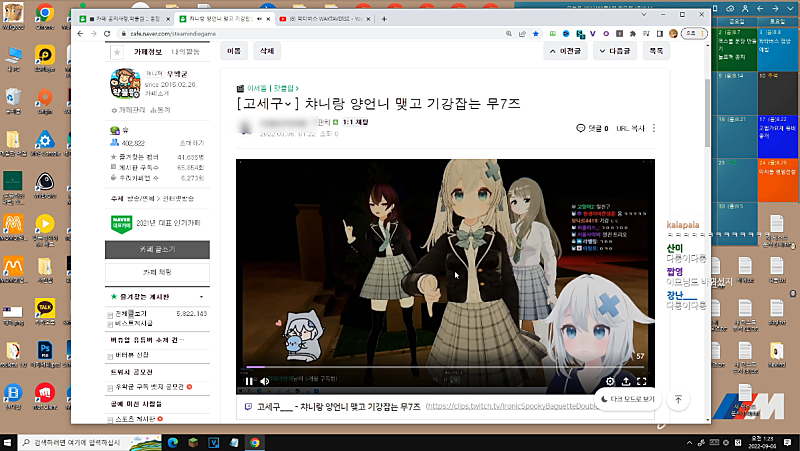Click the 삭제 delete button
Image resolution: width=800 pixels, height=451 pixels.
tap(267, 51)
